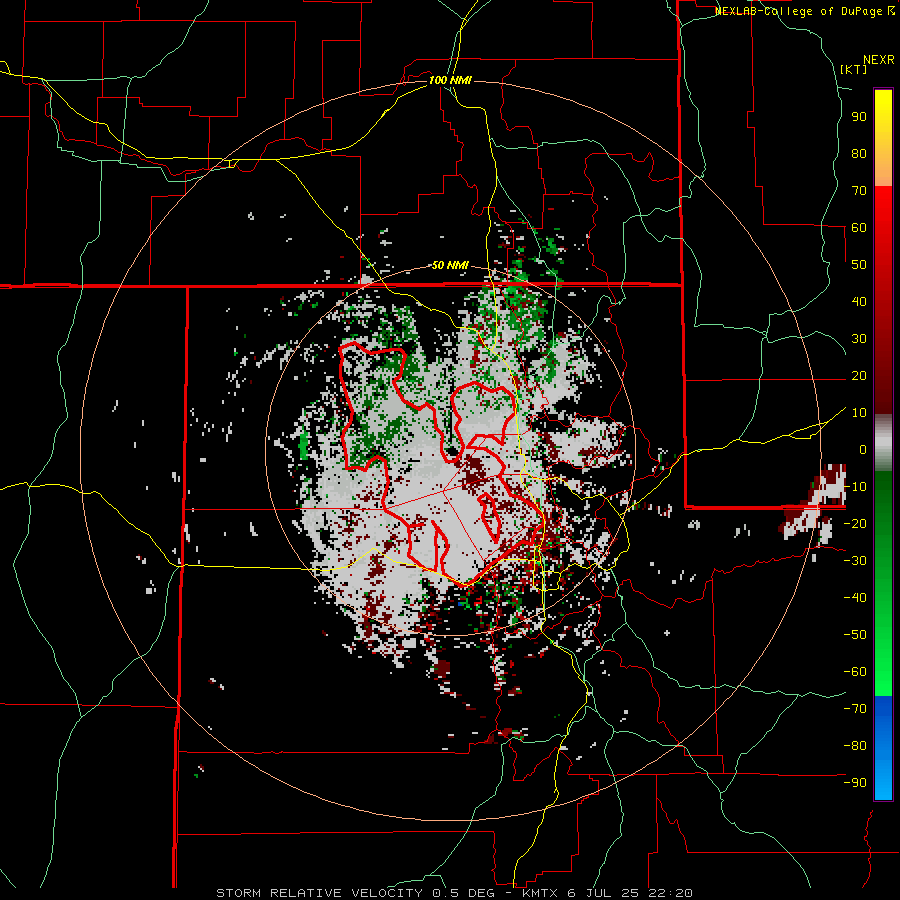Click the NEXLAB-College of DuPage watermark text
The image size is (900, 900).
(x=800, y=11)
